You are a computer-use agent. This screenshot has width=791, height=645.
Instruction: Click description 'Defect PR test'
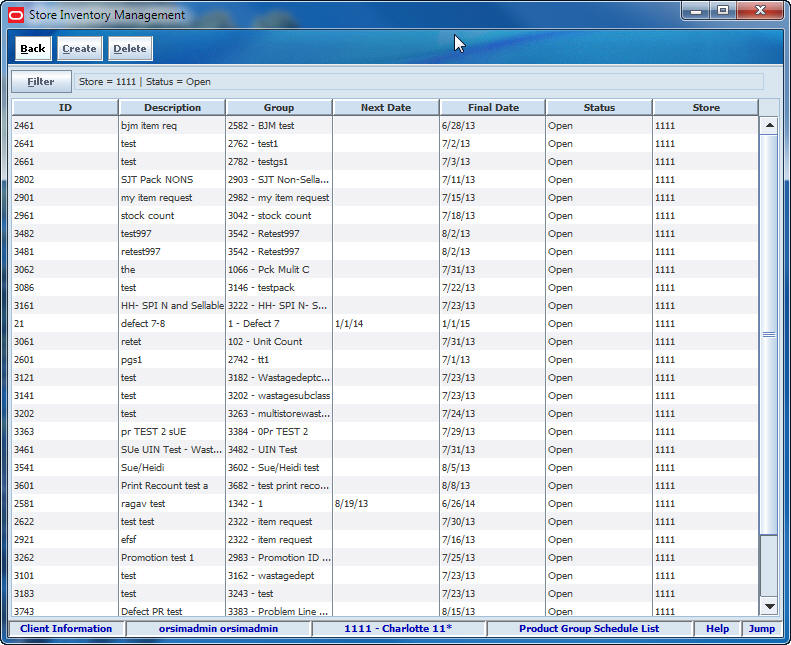[x=151, y=612]
